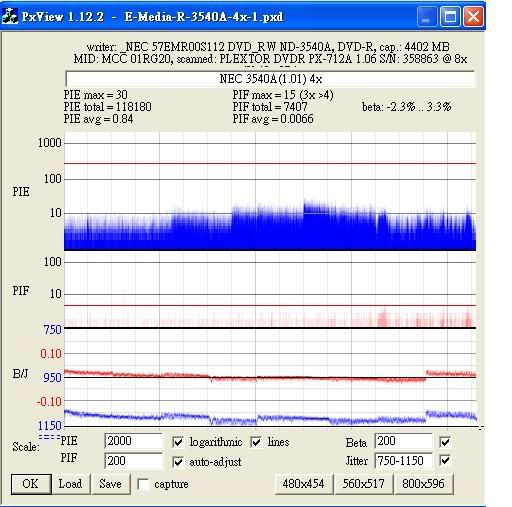
Task: Click the 'PIE total = 118180' text
Action: click(x=108, y=107)
